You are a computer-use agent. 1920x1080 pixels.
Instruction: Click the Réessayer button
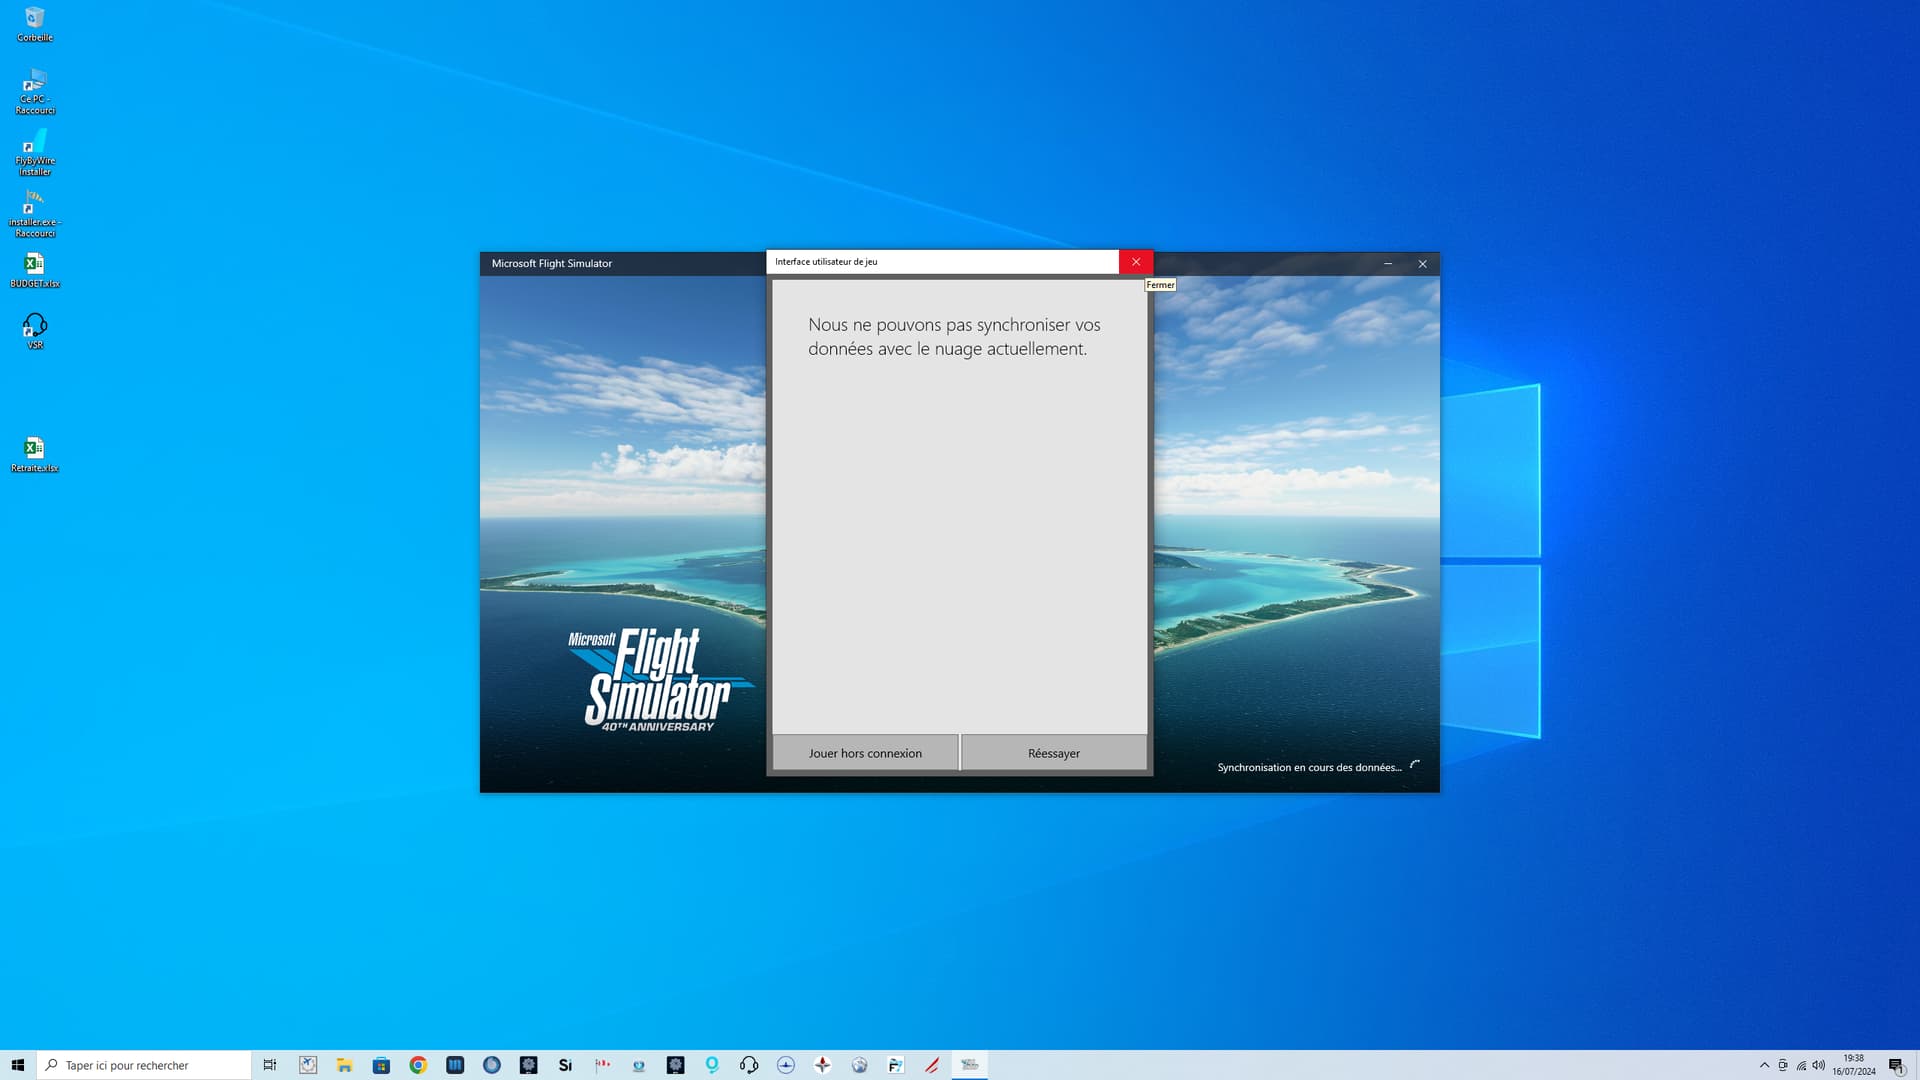(x=1054, y=753)
